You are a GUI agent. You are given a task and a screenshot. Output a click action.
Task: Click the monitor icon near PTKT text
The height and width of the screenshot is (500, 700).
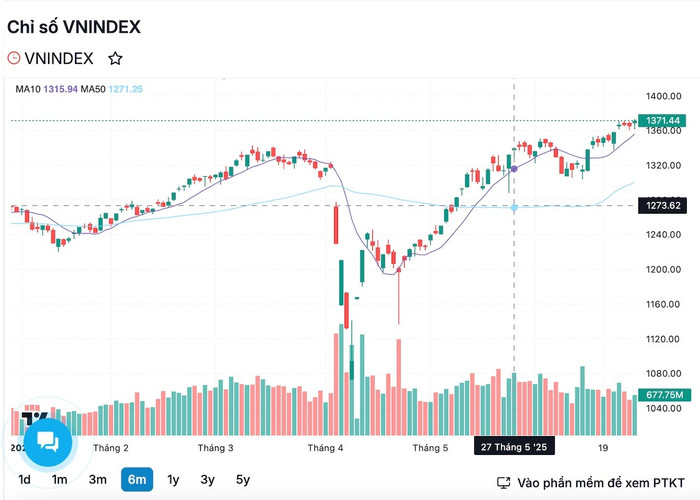tap(504, 483)
